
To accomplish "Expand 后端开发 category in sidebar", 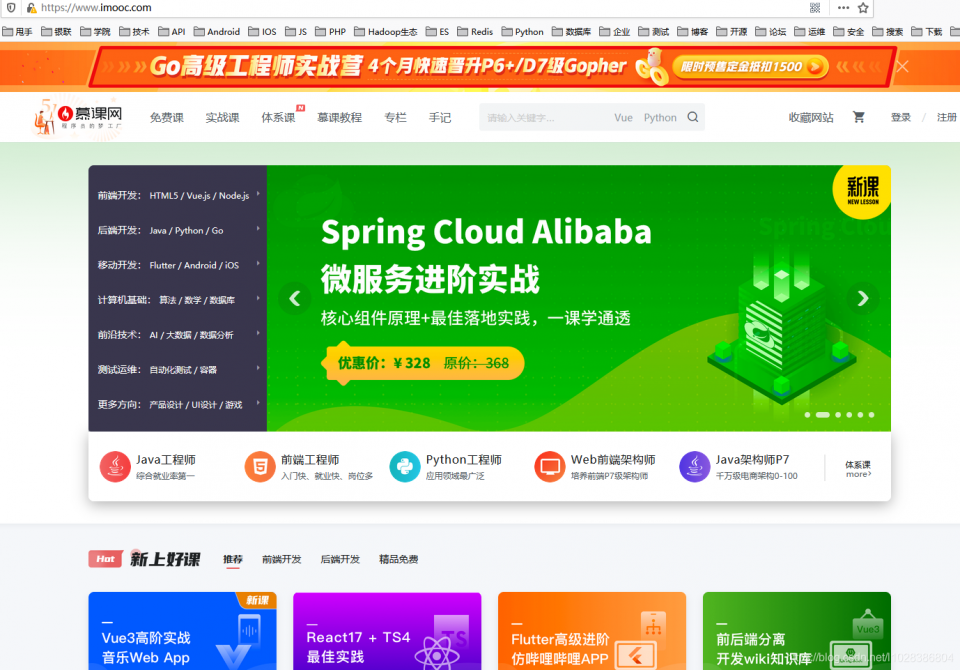I will coord(177,230).
